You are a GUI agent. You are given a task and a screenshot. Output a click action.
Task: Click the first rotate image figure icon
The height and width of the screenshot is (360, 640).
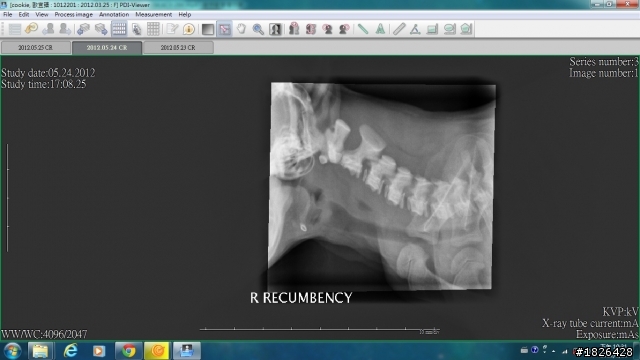pyautogui.click(x=294, y=29)
